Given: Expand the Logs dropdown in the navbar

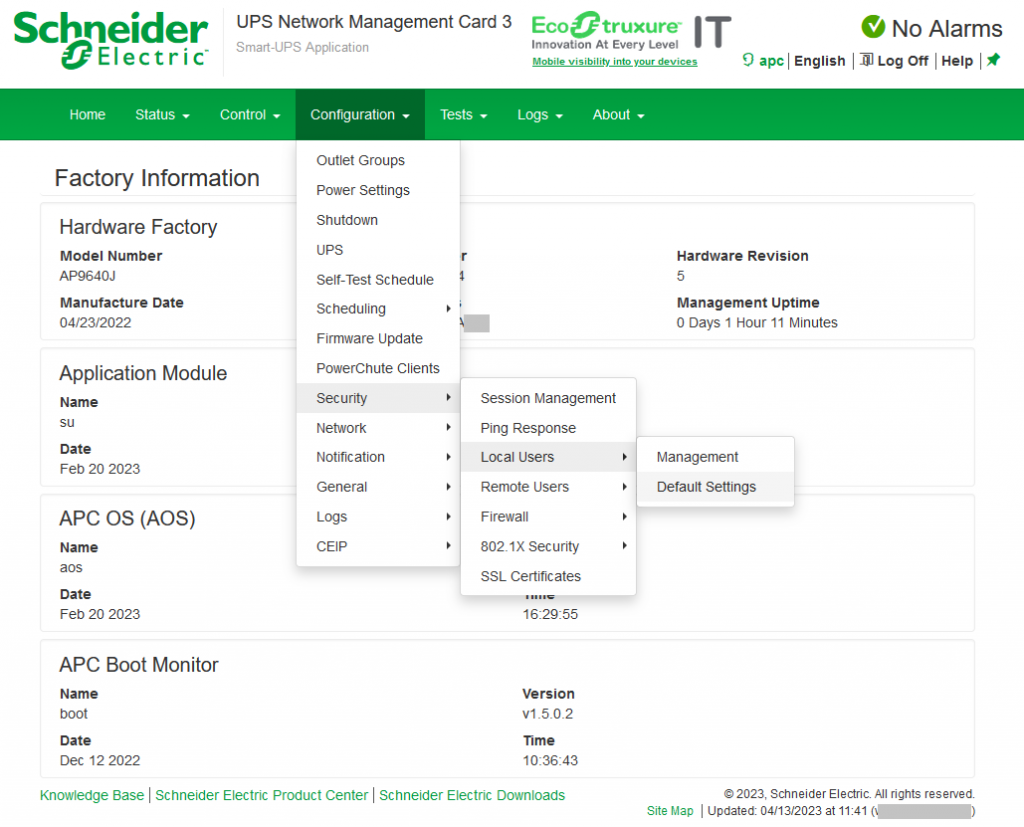Looking at the screenshot, I should tap(540, 115).
